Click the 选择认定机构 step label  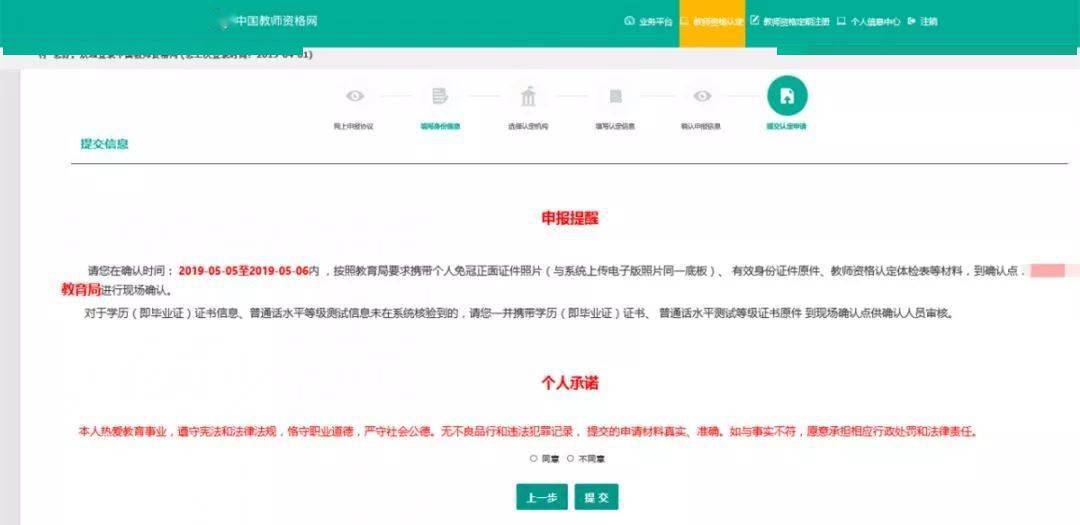[x=528, y=127]
